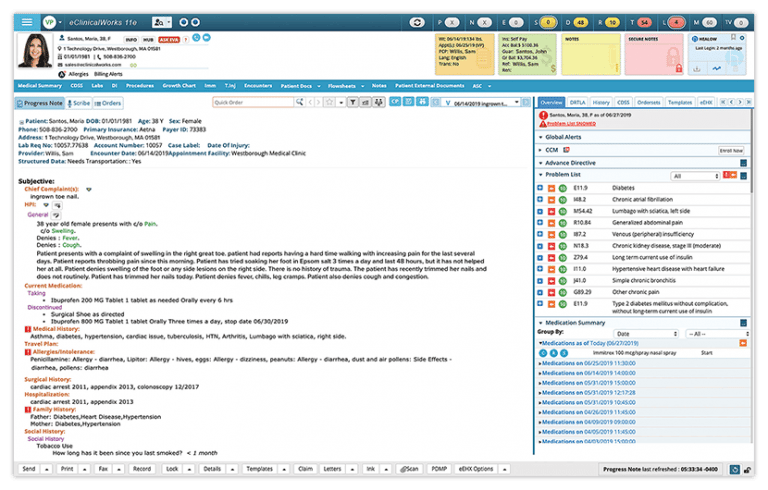The height and width of the screenshot is (490, 768).
Task: Open the Medical Summary tab
Action: pyautogui.click(x=40, y=86)
